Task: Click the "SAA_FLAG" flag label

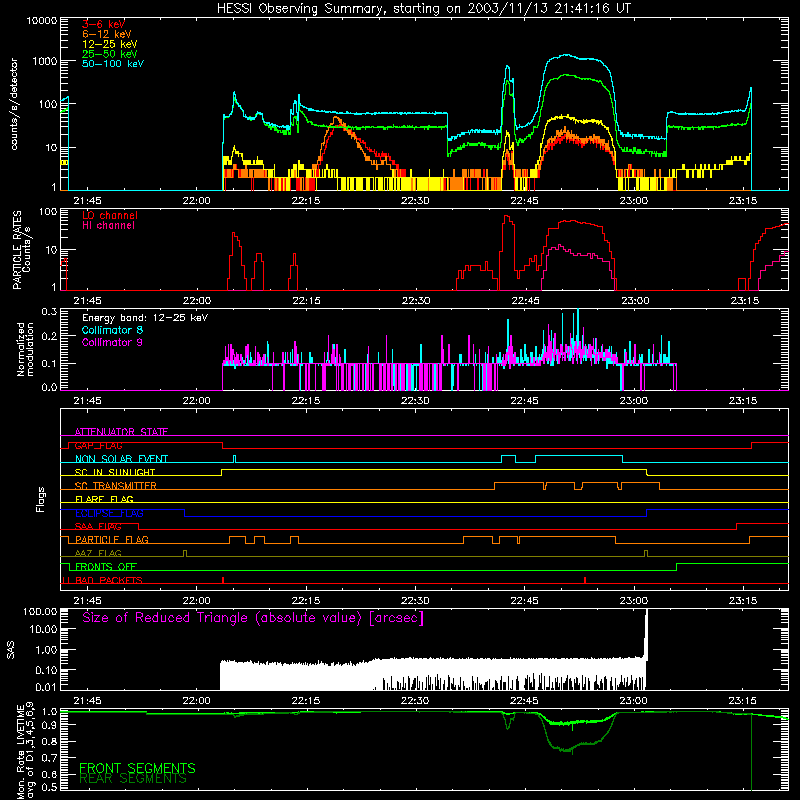Action: pyautogui.click(x=98, y=526)
